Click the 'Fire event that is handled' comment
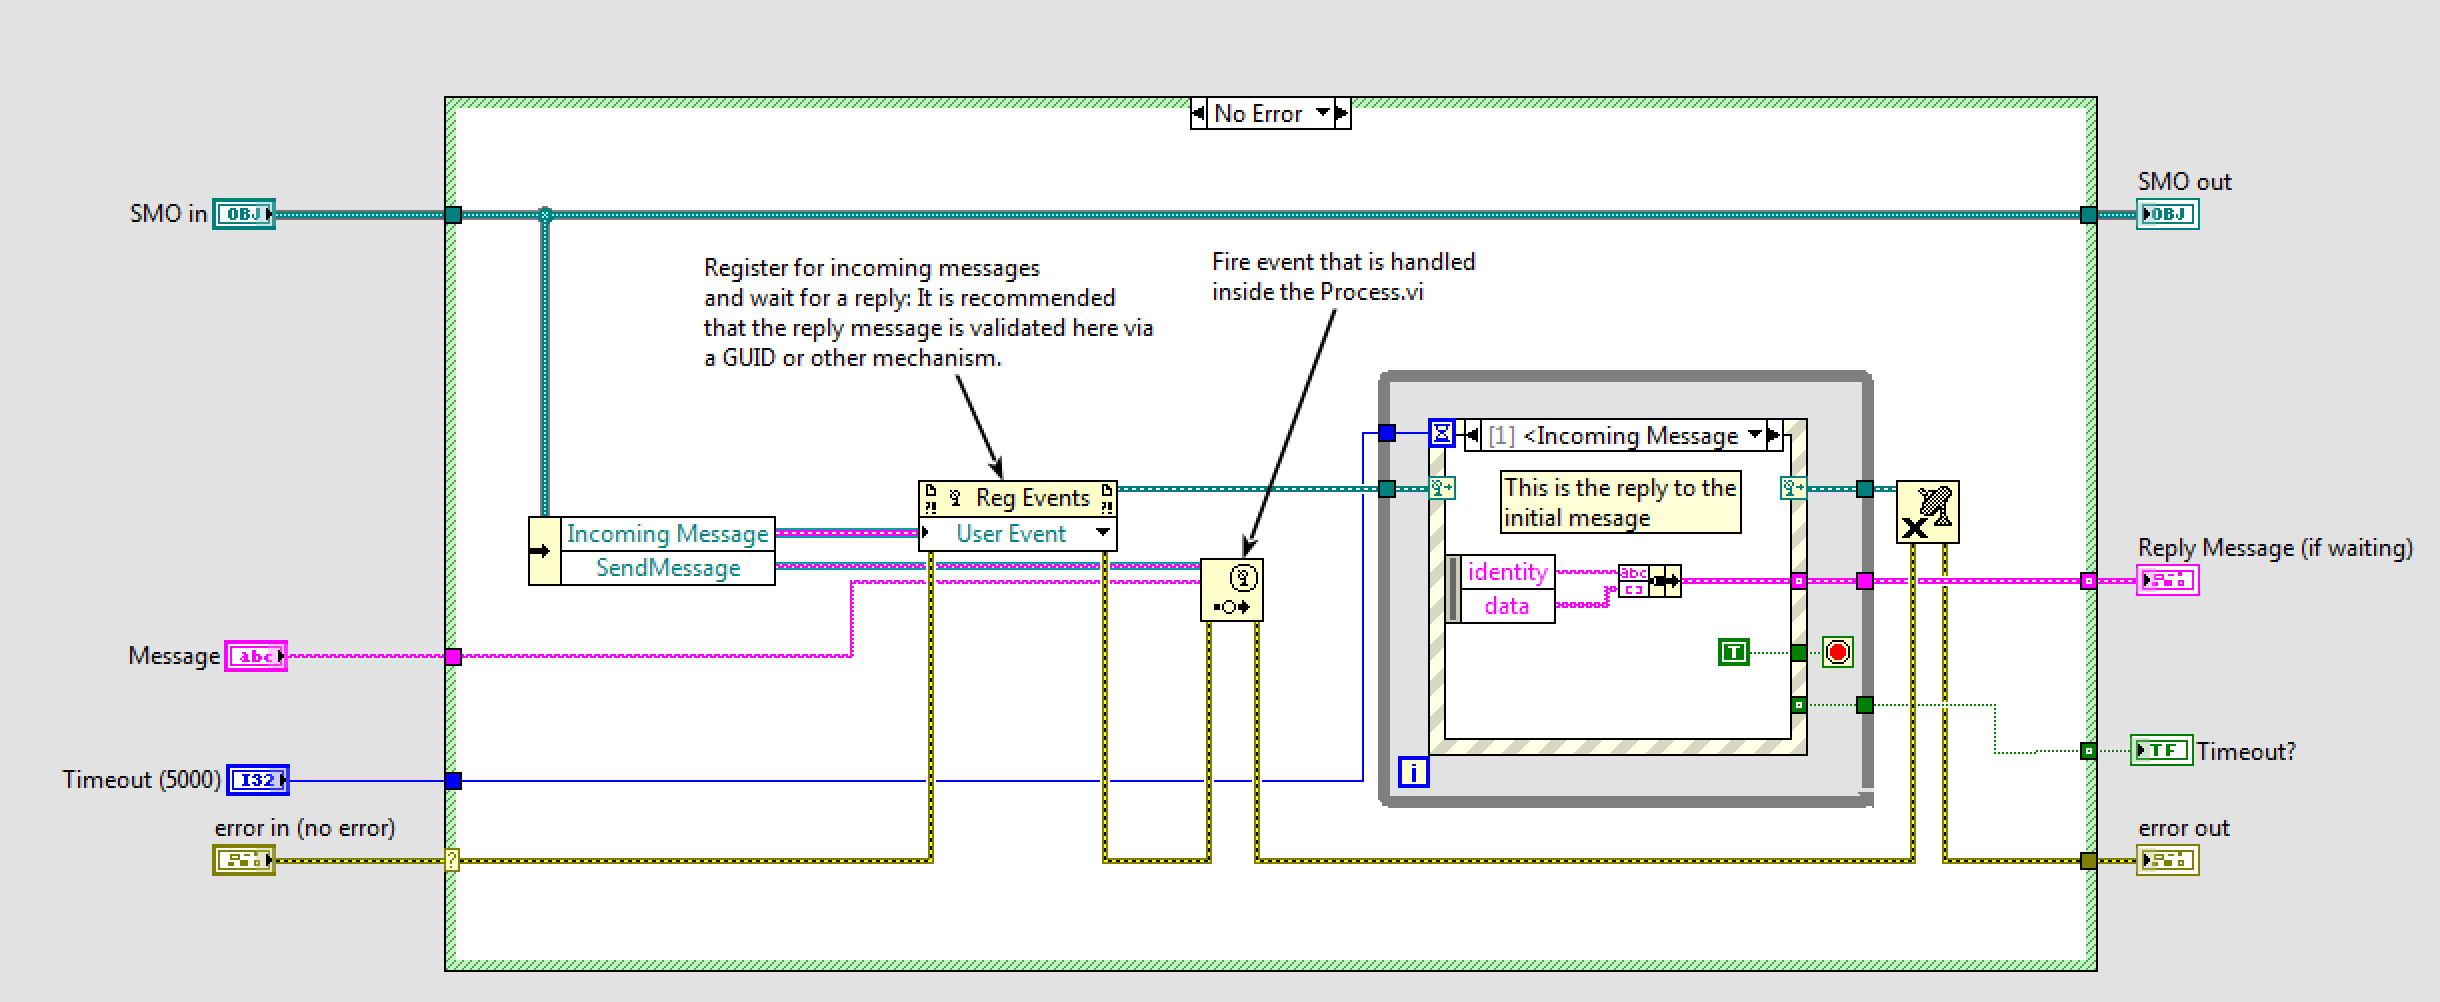This screenshot has width=2440, height=1002. (x=1343, y=276)
